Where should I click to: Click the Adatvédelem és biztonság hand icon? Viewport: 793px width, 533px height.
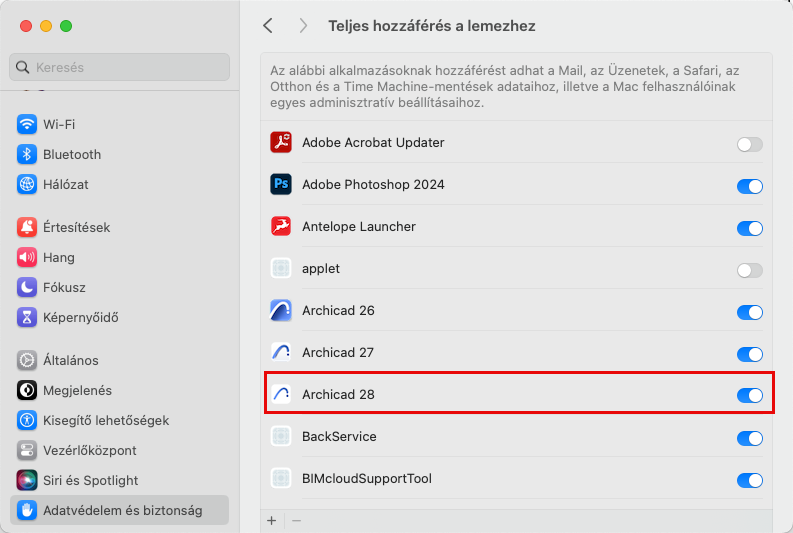[x=27, y=510]
